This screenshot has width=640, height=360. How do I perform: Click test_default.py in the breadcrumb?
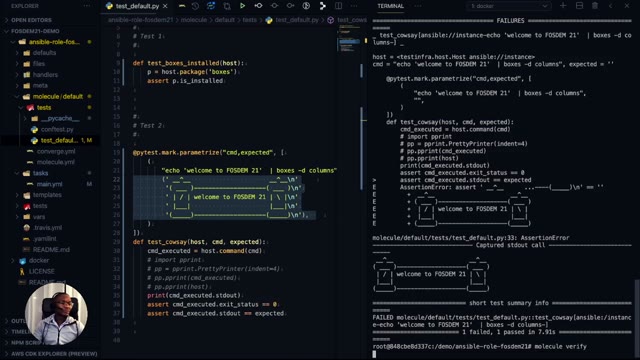point(296,20)
